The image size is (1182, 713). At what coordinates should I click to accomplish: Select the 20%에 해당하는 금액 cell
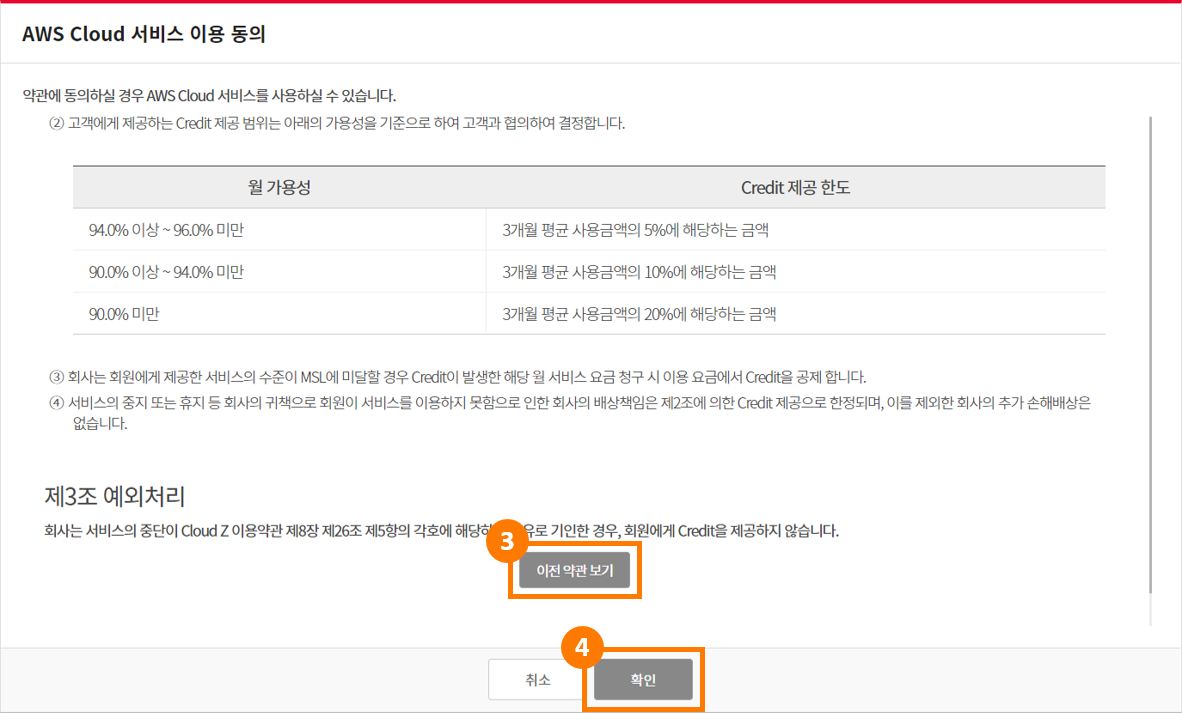(795, 314)
